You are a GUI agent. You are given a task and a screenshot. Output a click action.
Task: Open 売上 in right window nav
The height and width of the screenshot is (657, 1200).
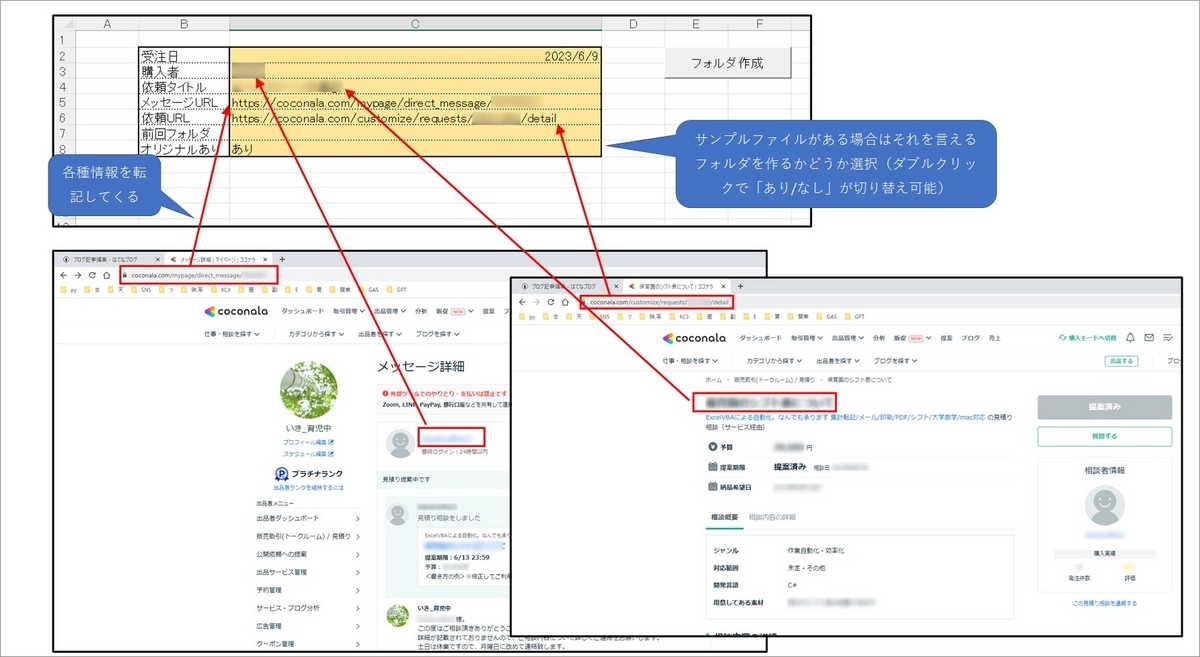995,339
